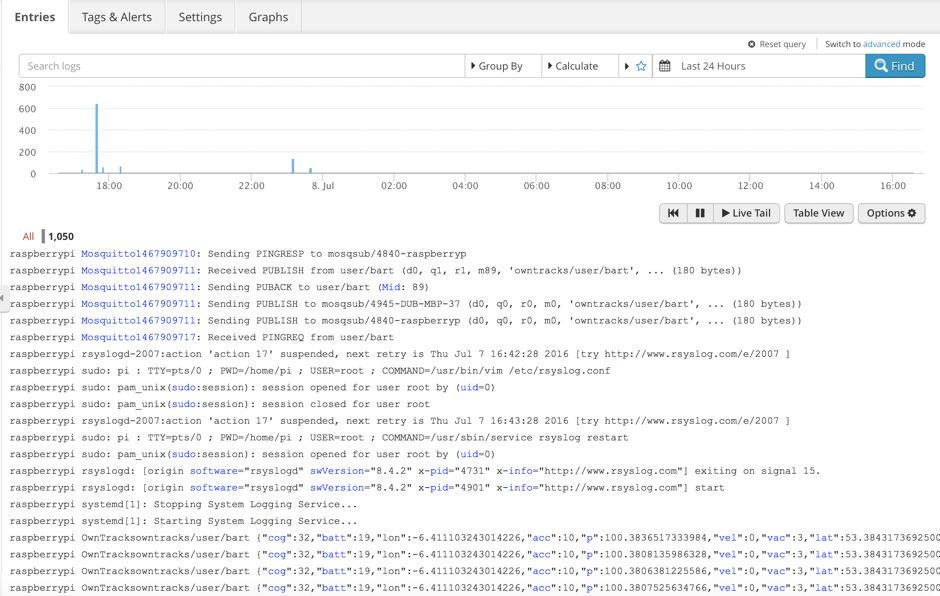Start Live Tail streaming

tap(746, 213)
